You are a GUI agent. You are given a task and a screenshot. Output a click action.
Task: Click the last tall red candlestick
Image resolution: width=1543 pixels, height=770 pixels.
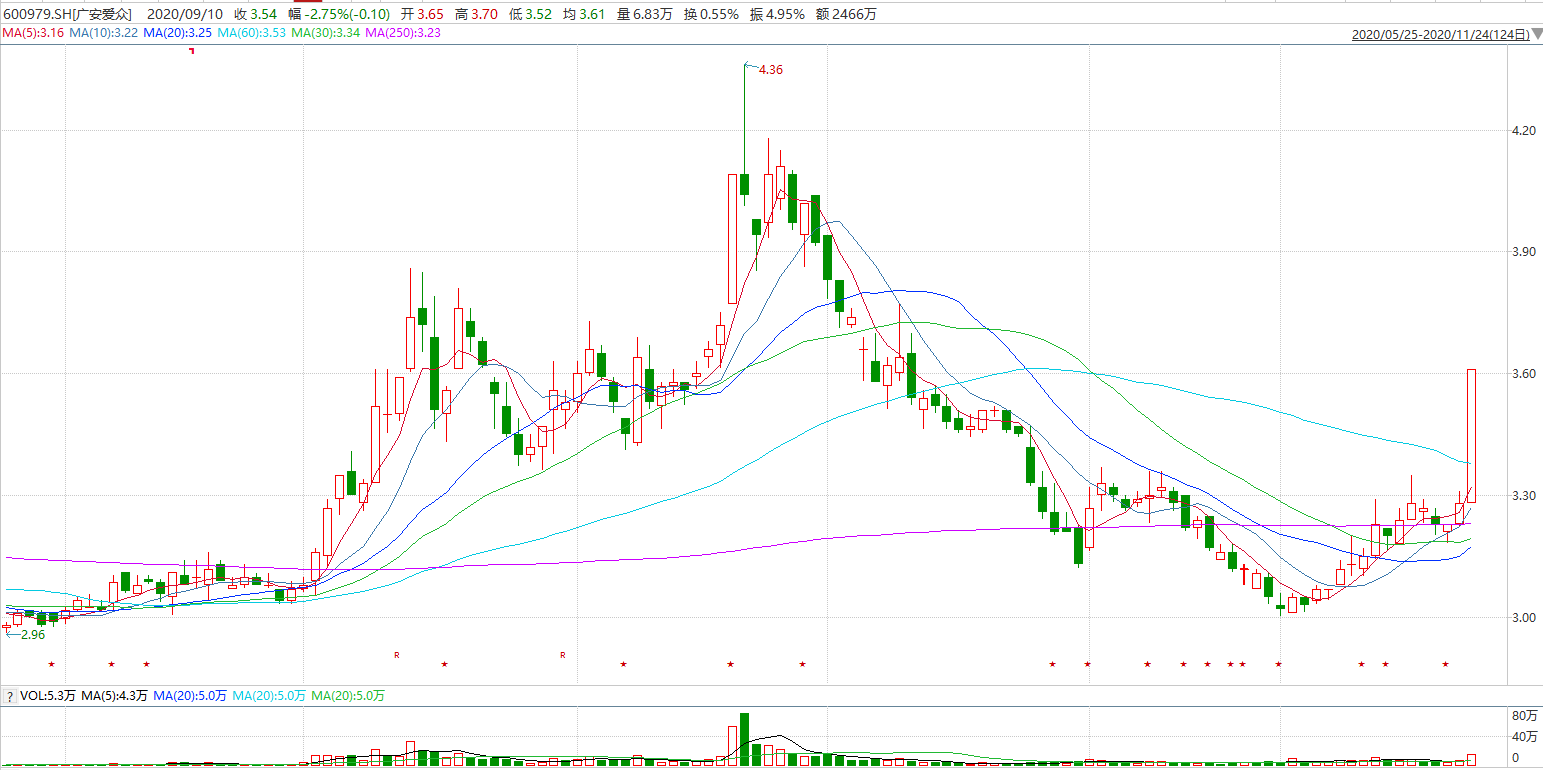(x=1471, y=435)
